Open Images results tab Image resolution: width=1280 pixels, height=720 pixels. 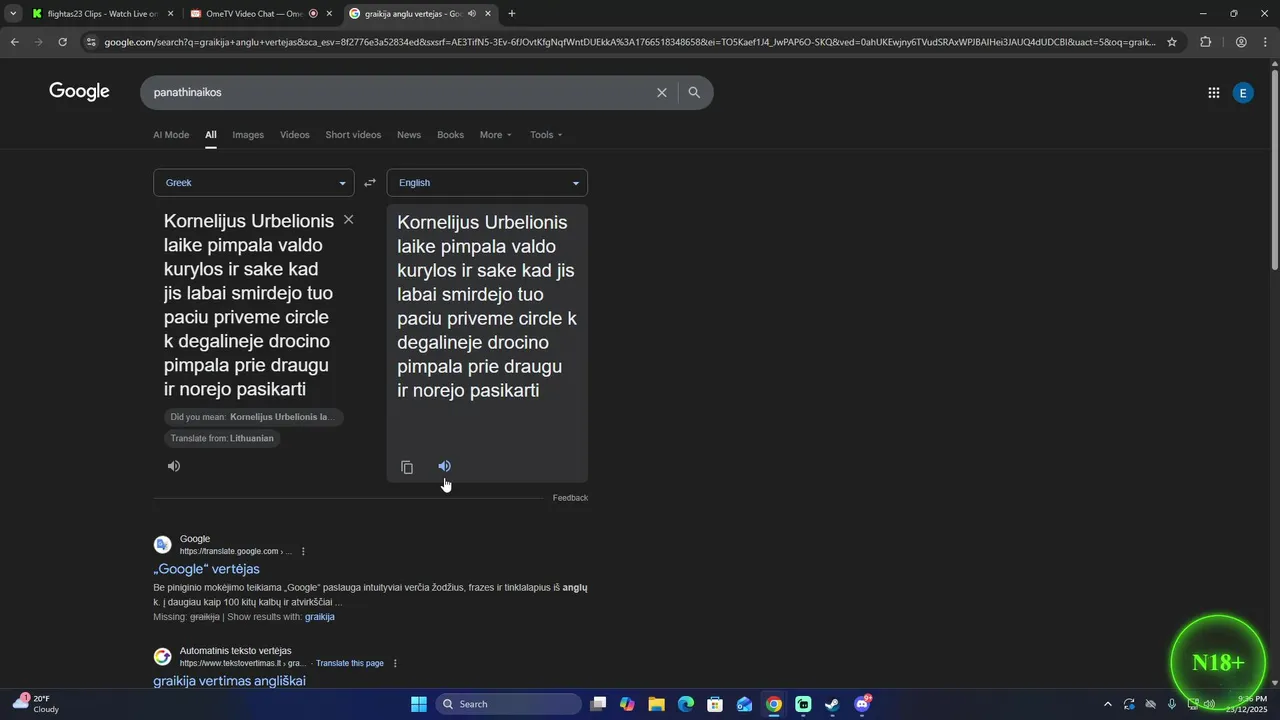248,135
